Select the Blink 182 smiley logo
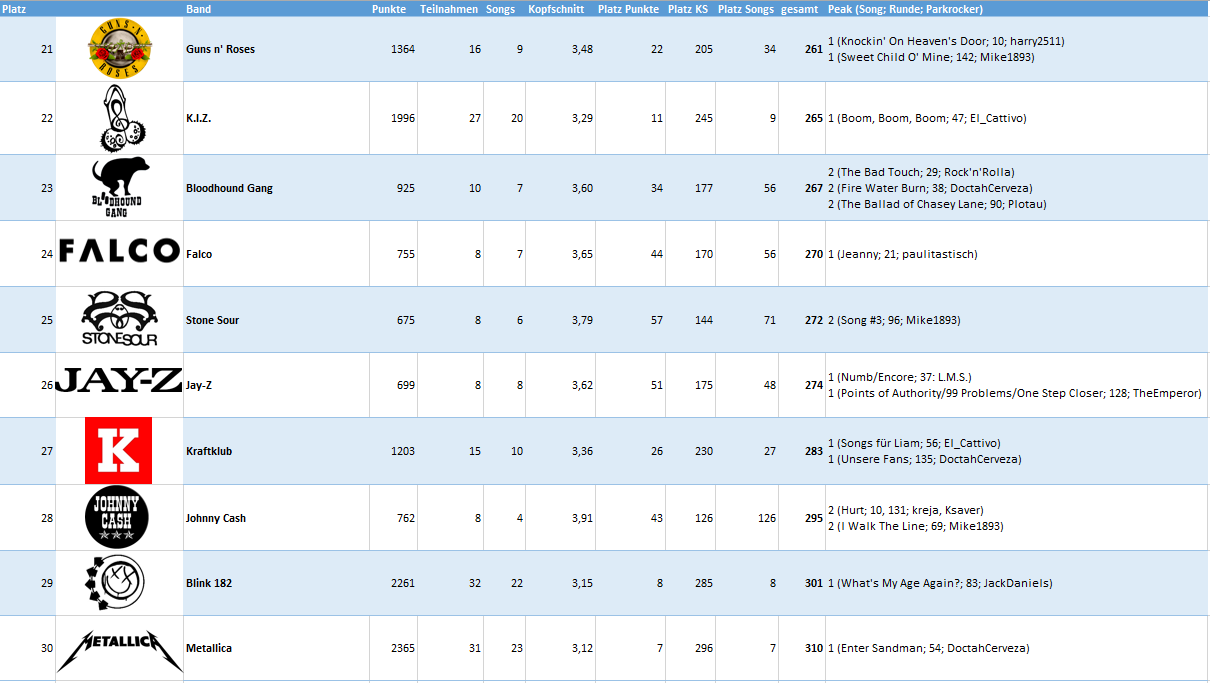 115,583
